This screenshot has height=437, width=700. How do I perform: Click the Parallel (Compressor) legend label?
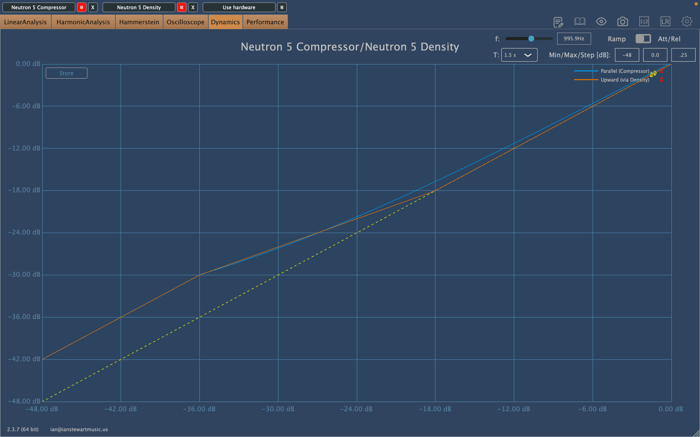[625, 71]
